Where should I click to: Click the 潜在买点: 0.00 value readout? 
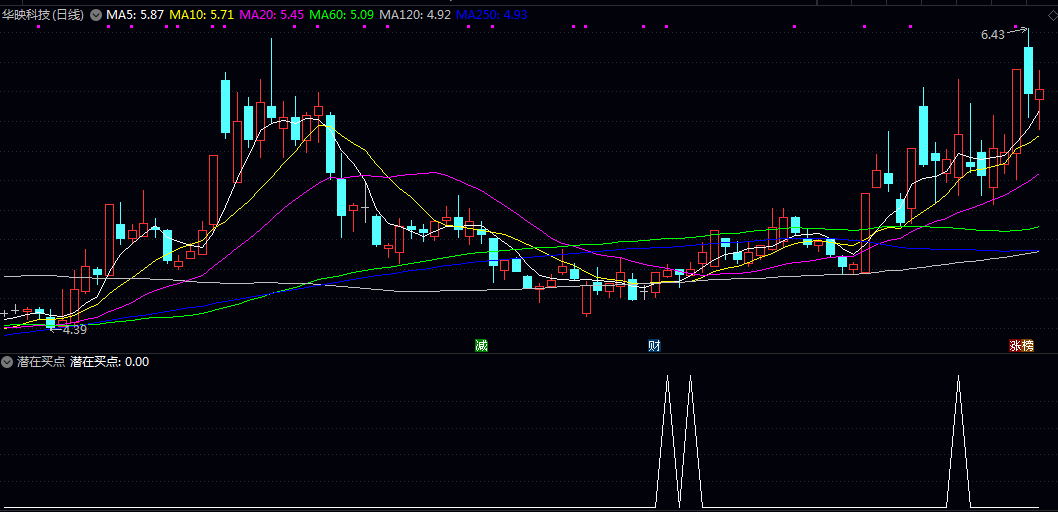coord(109,362)
